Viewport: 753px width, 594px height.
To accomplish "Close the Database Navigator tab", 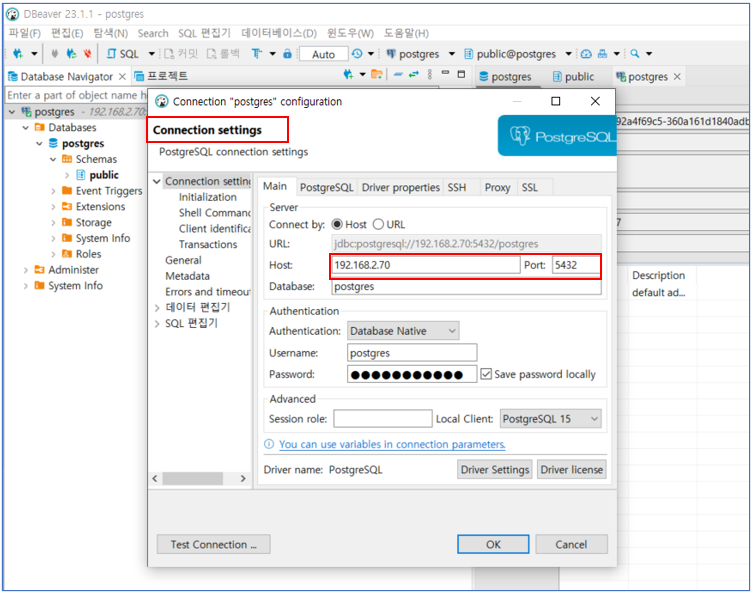I will pyautogui.click(x=122, y=76).
